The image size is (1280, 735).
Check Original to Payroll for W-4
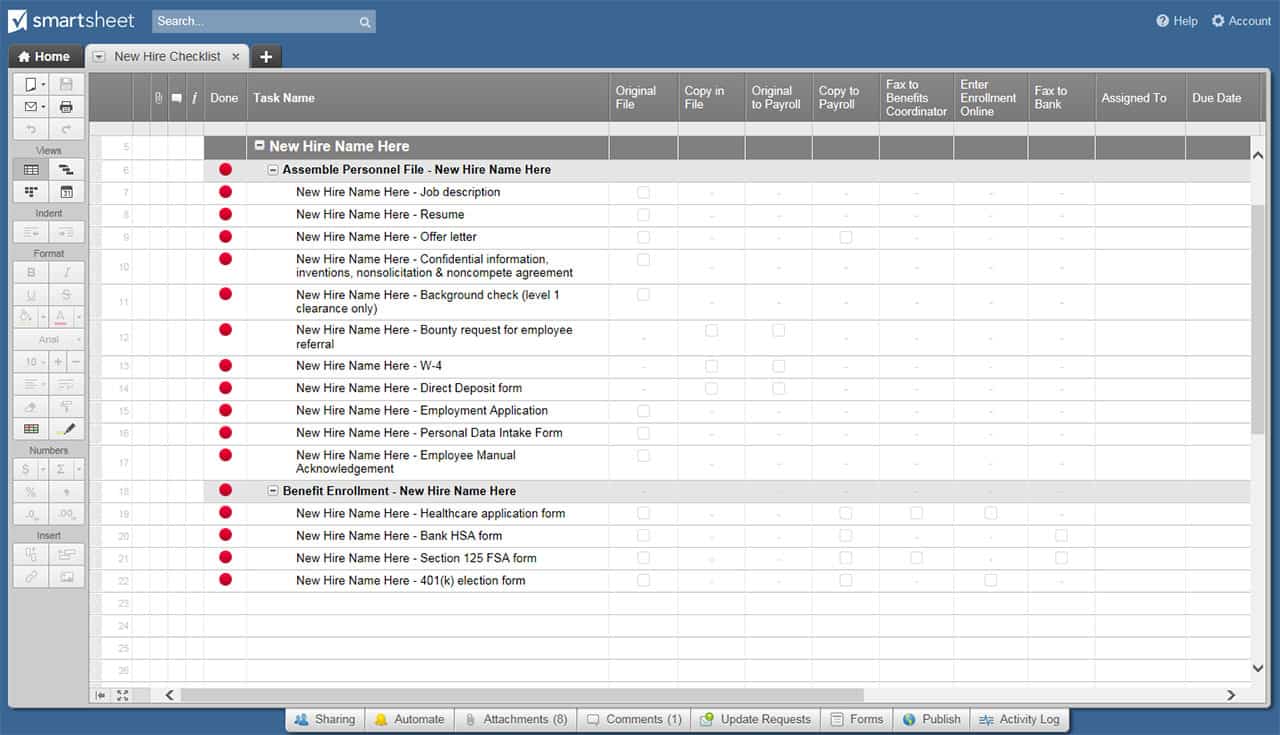point(778,366)
